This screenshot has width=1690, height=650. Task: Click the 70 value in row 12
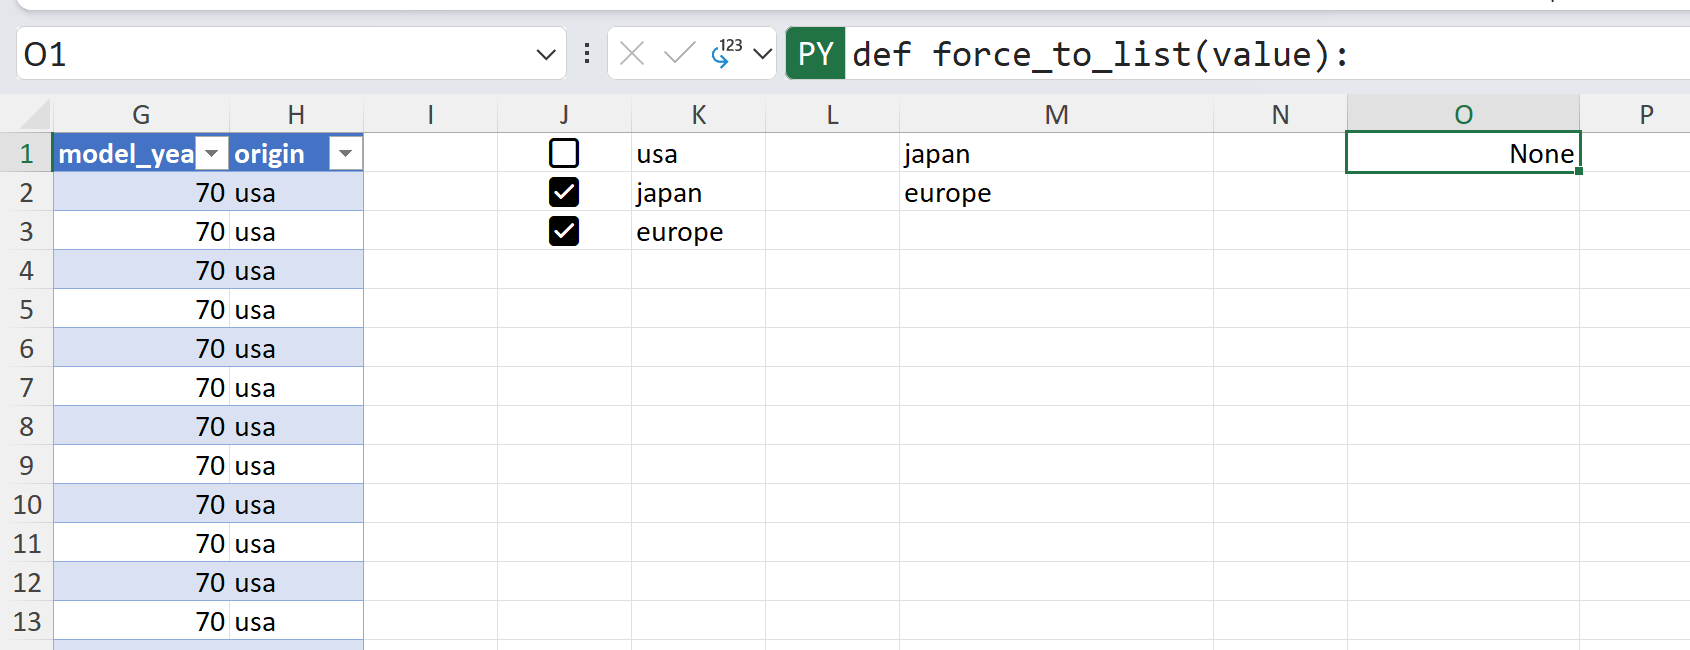tap(210, 582)
